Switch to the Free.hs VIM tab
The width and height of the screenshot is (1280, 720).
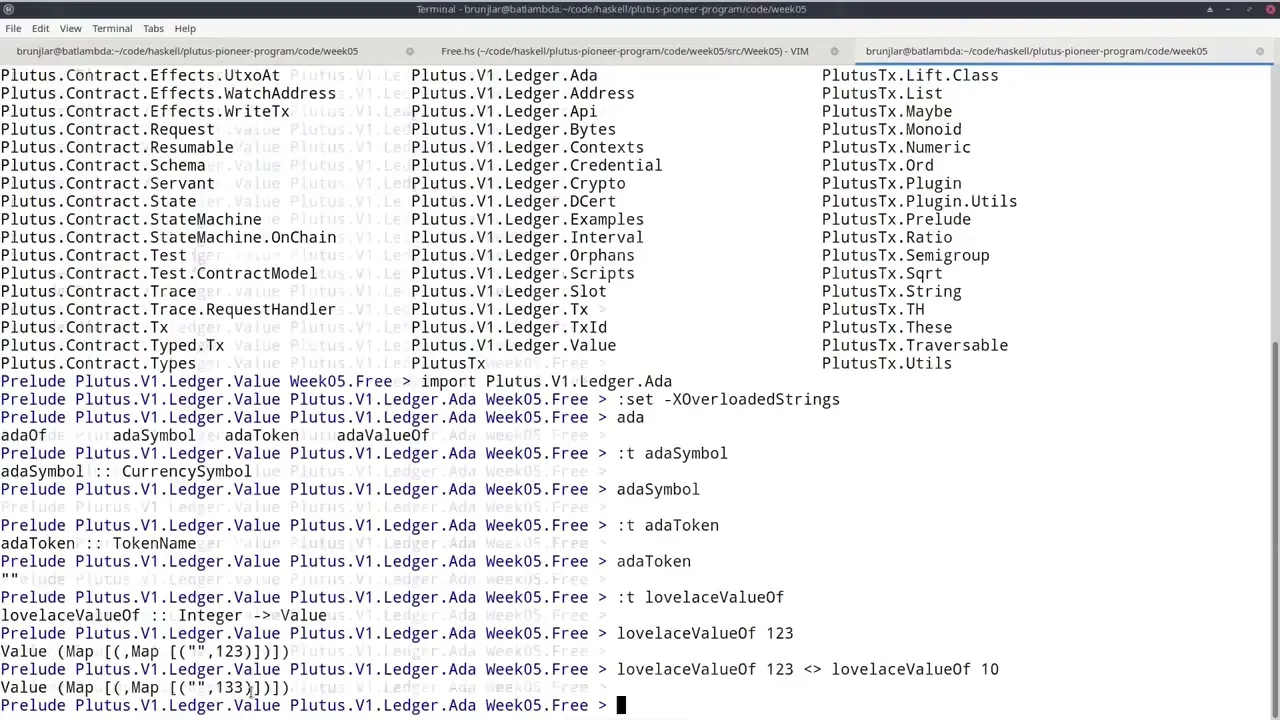[624, 51]
